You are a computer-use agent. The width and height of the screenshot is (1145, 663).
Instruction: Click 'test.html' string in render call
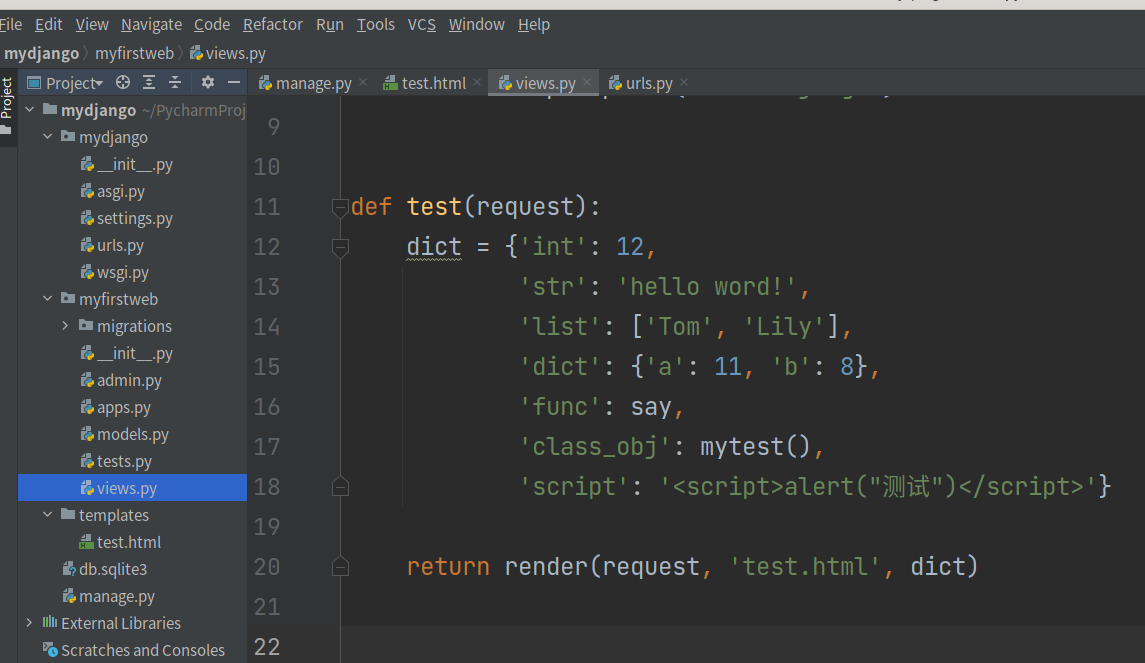click(805, 567)
